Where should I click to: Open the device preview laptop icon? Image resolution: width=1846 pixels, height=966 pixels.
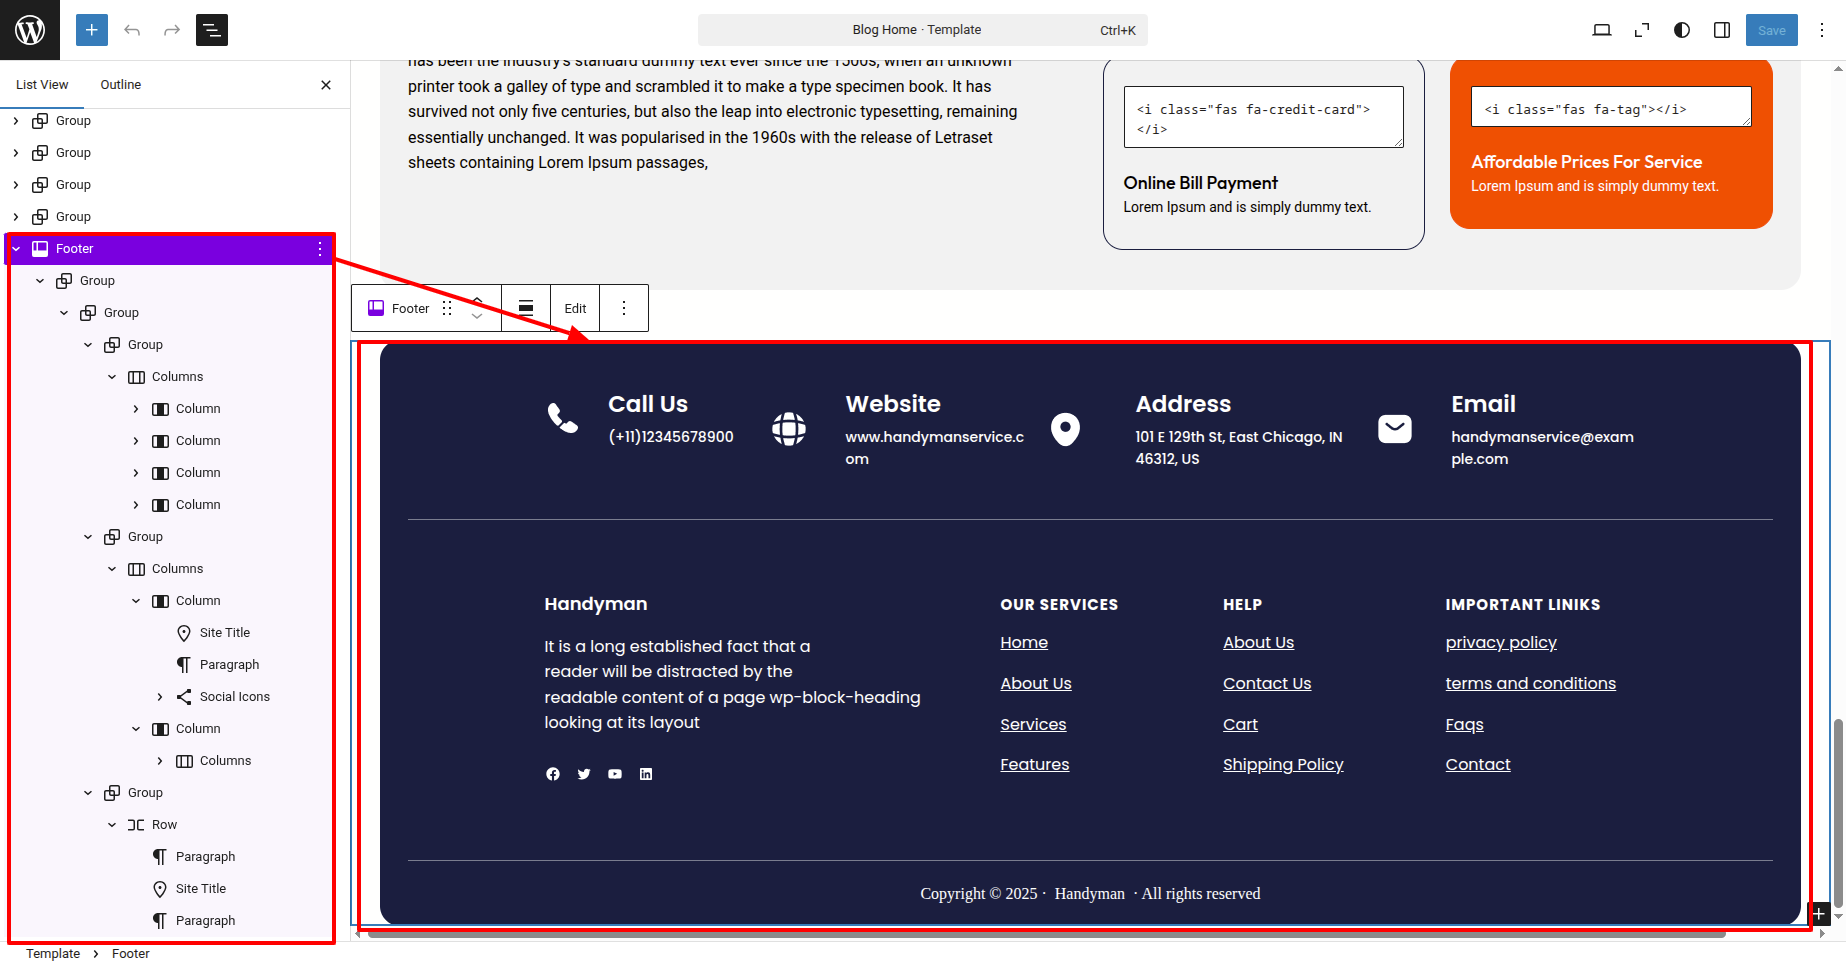pos(1601,30)
